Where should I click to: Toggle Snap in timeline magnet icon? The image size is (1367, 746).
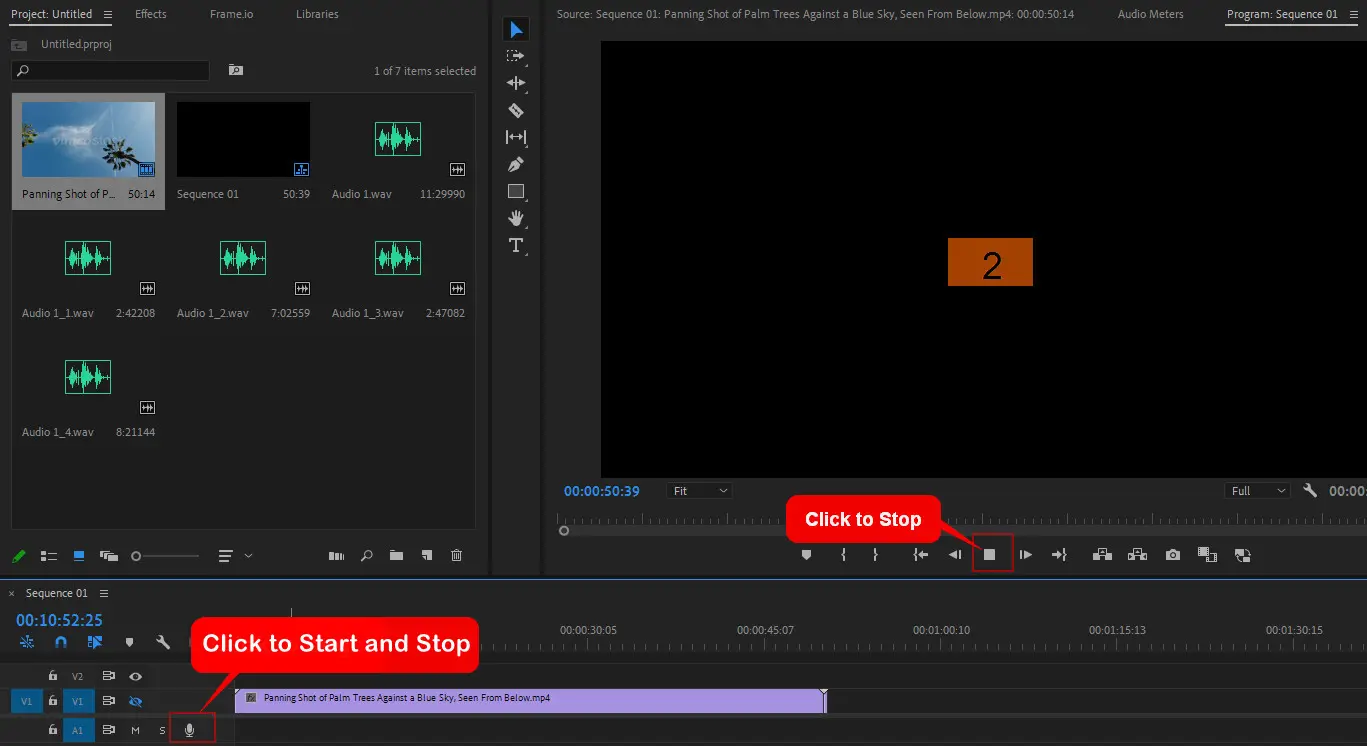point(61,642)
